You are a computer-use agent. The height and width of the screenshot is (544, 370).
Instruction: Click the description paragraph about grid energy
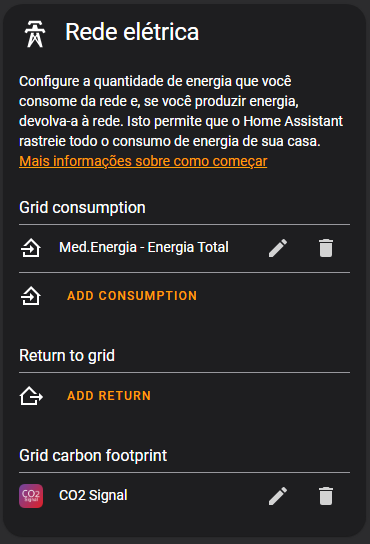[x=181, y=111]
